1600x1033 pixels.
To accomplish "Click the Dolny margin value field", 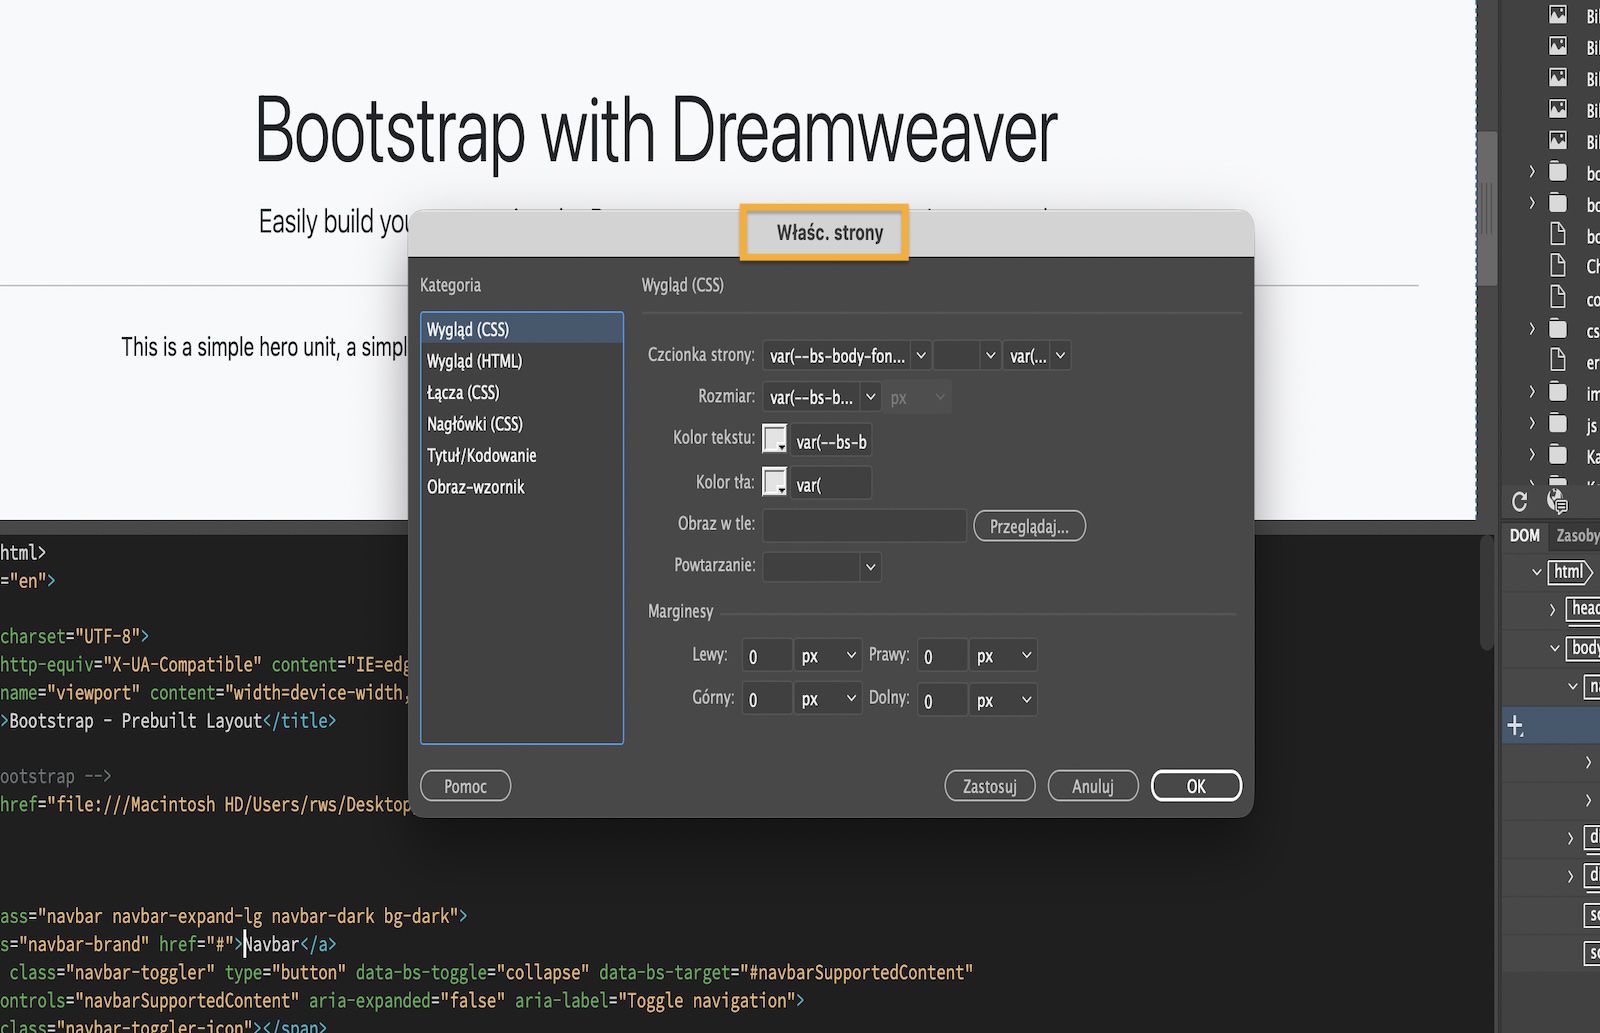I will tap(942, 700).
